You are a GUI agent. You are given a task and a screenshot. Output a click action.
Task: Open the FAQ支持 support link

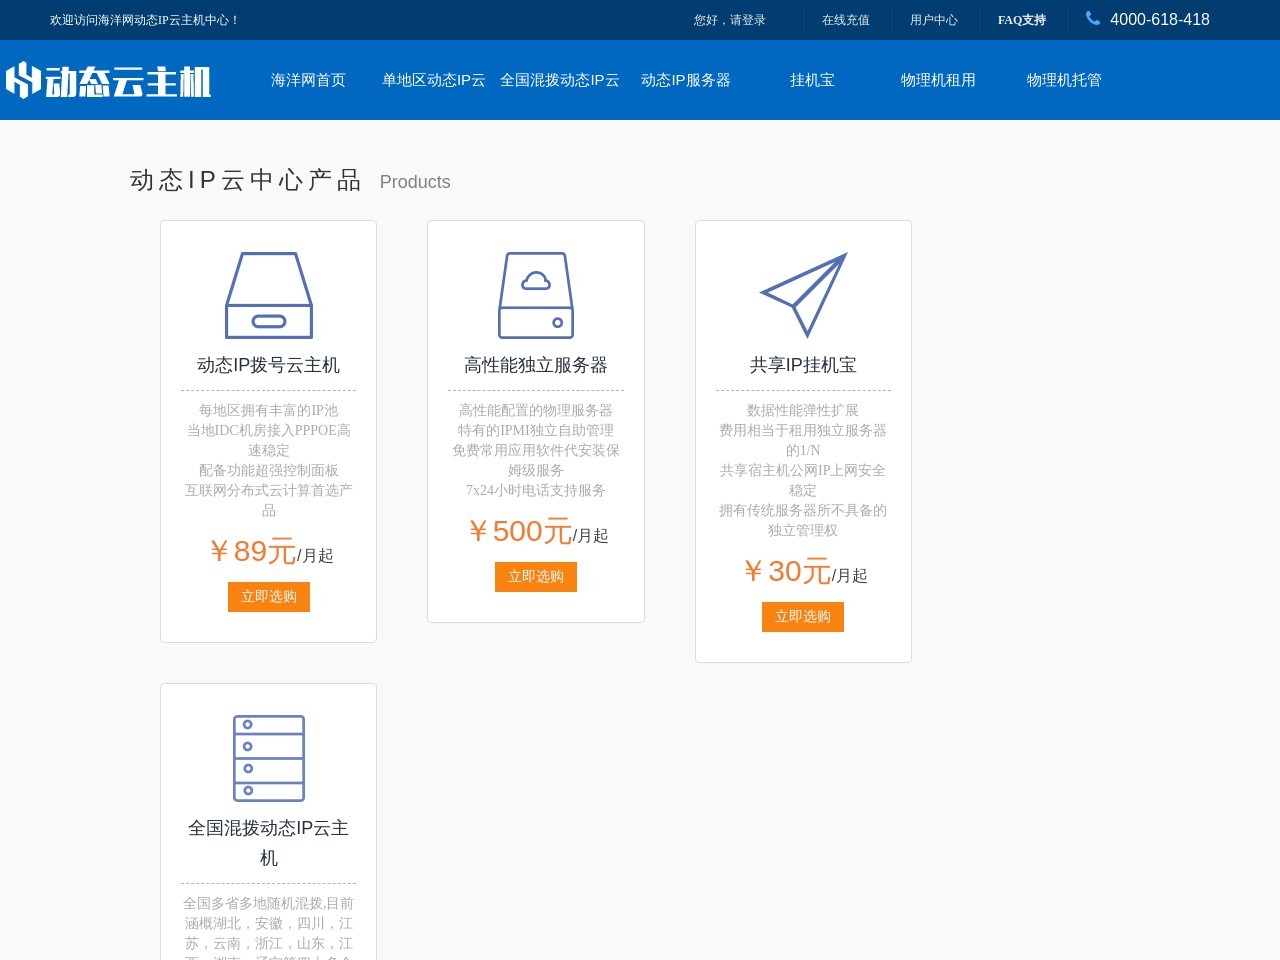[x=1021, y=19]
